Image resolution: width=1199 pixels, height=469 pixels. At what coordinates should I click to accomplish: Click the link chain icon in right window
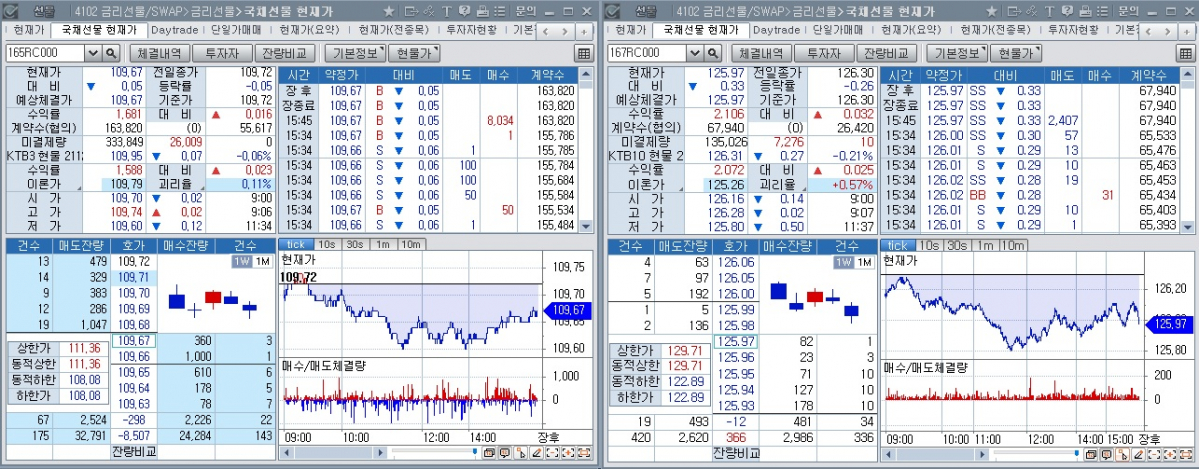point(1032,11)
